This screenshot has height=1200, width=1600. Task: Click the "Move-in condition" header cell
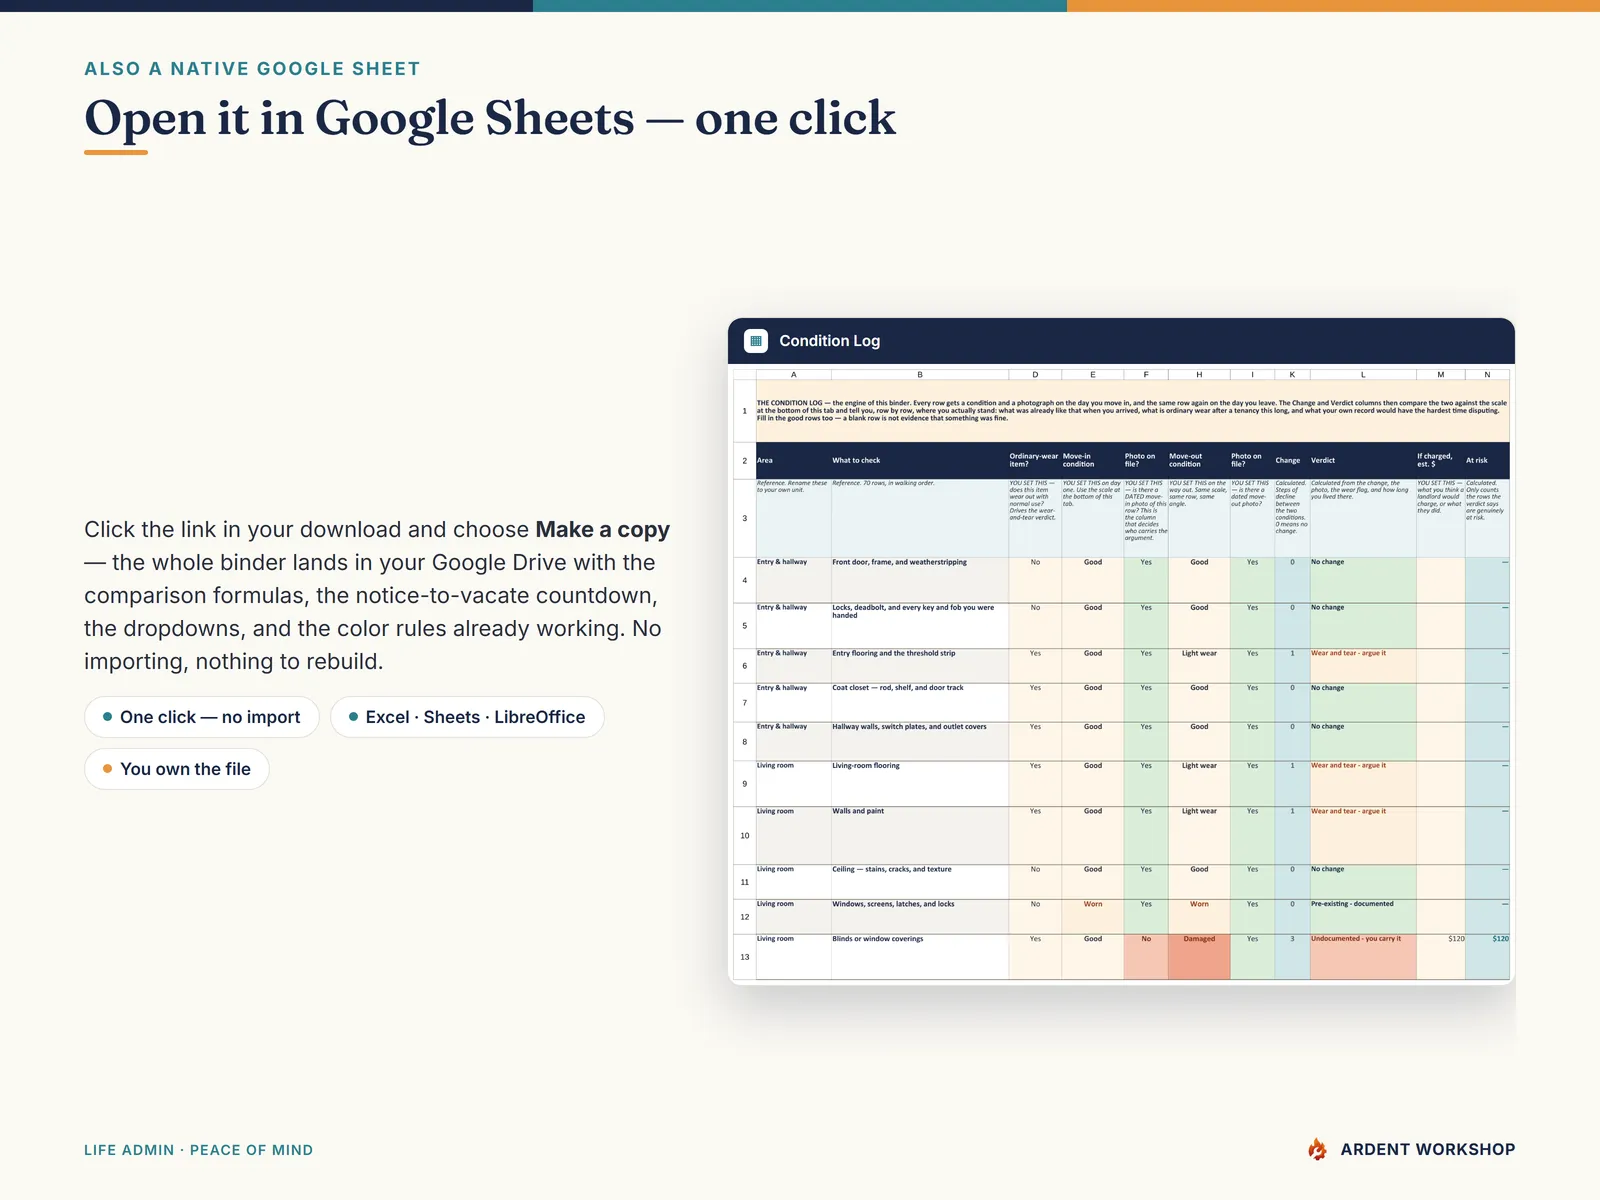tap(1093, 460)
